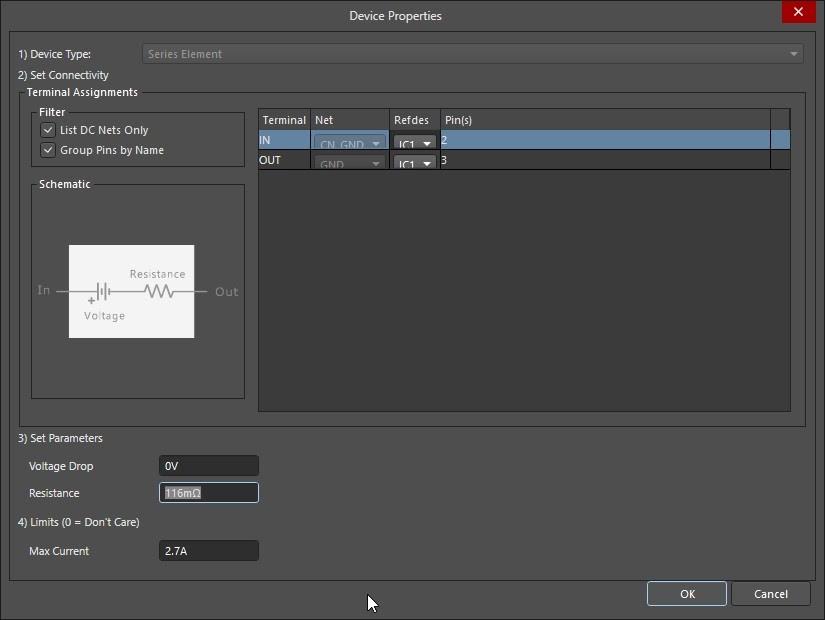Open the CN_GND net dropdown in IN row
825x620 pixels.
349,143
